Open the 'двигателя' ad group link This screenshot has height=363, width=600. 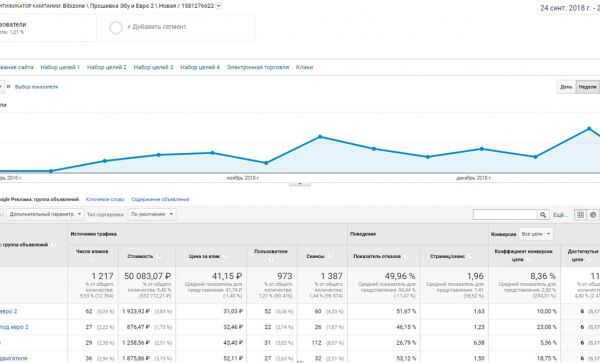(x=13, y=358)
